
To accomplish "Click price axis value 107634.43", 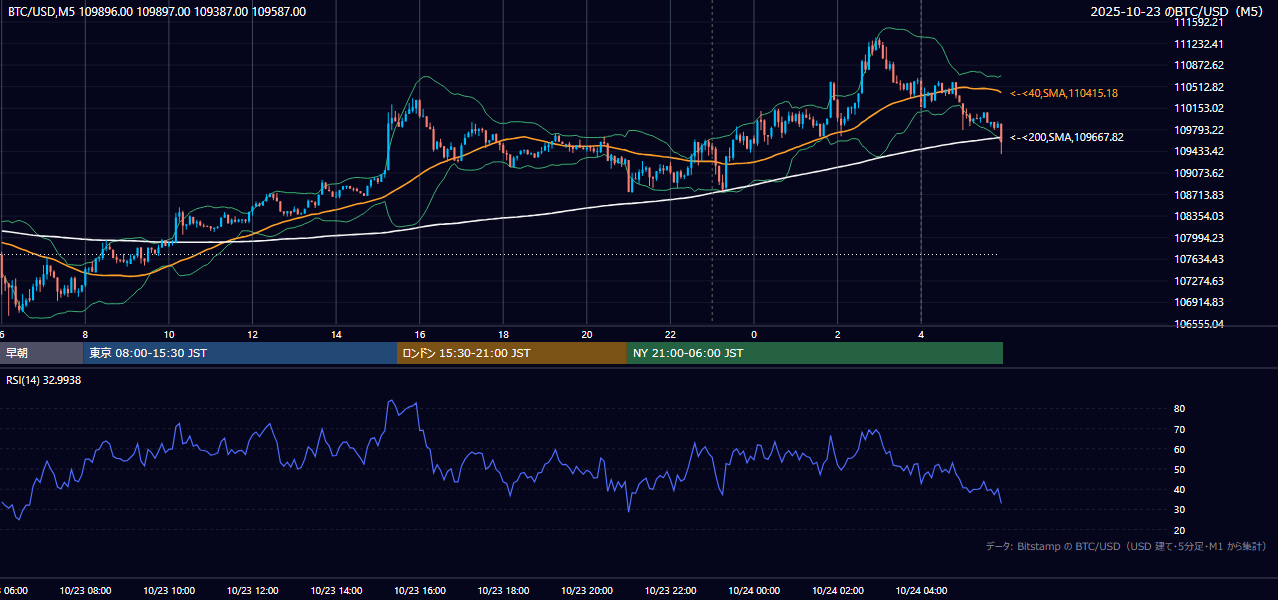I will tap(1199, 259).
